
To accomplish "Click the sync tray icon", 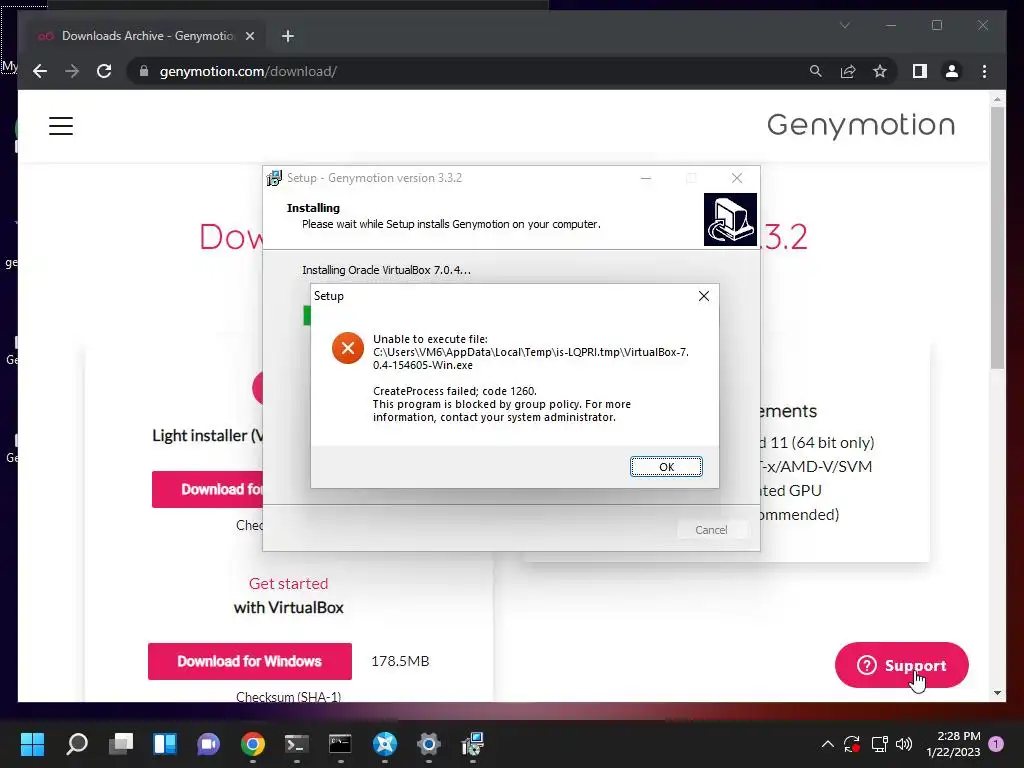I will click(852, 744).
